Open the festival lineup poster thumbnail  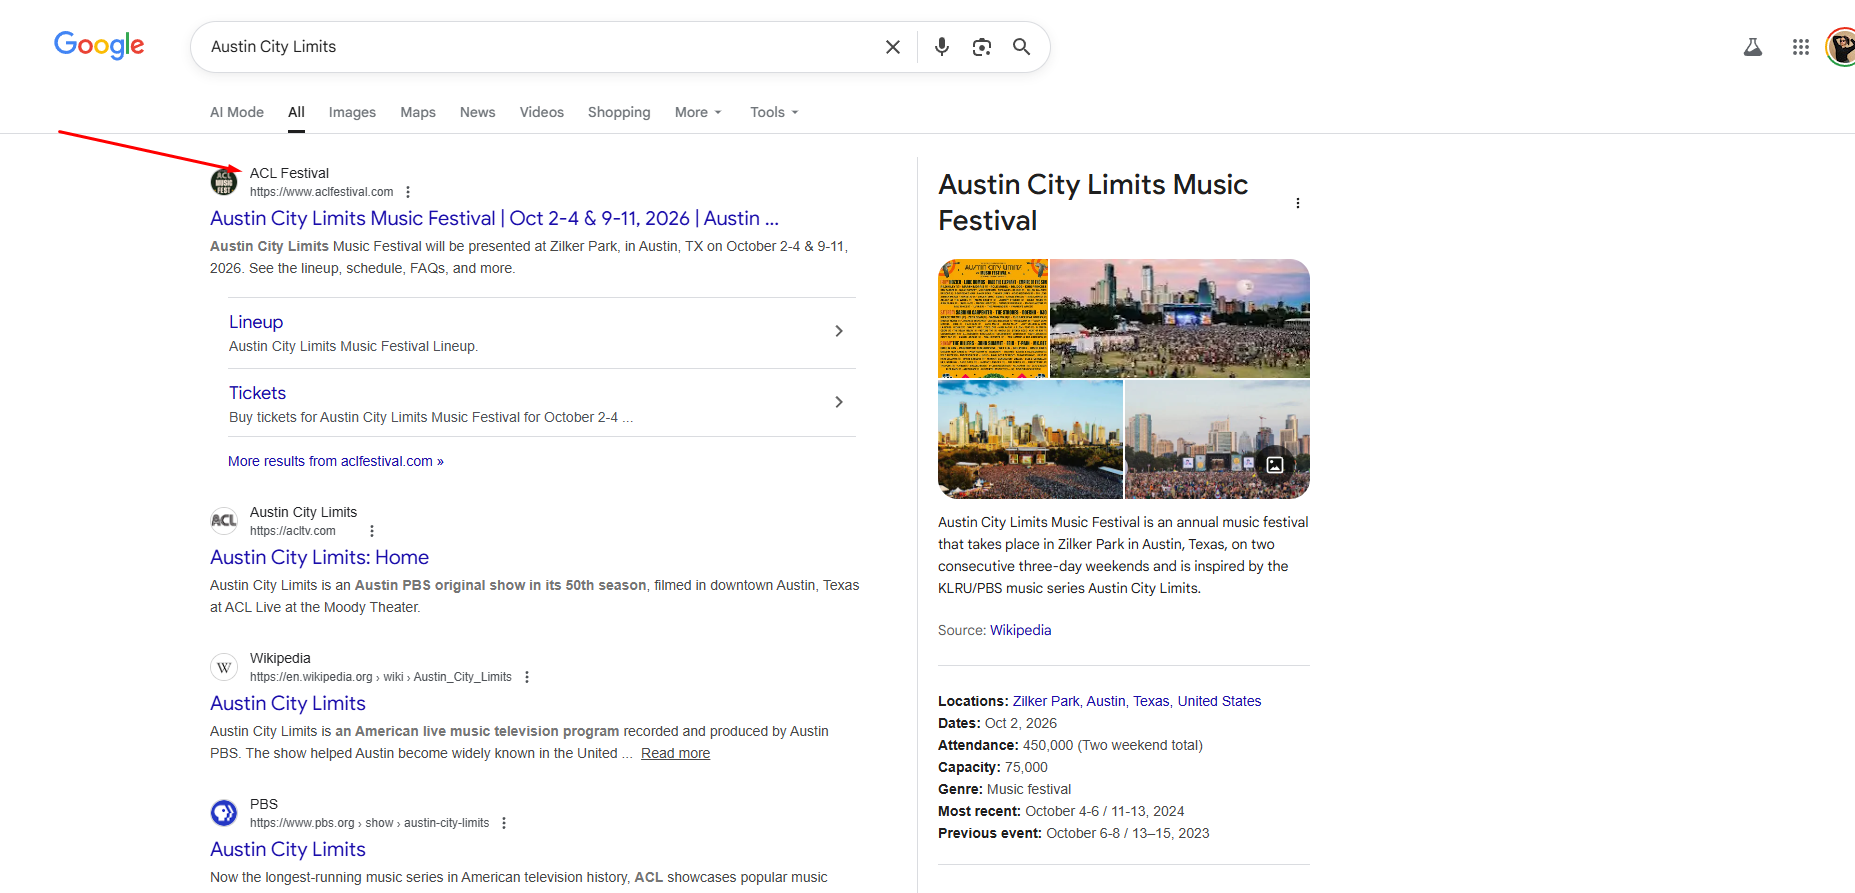click(x=992, y=318)
